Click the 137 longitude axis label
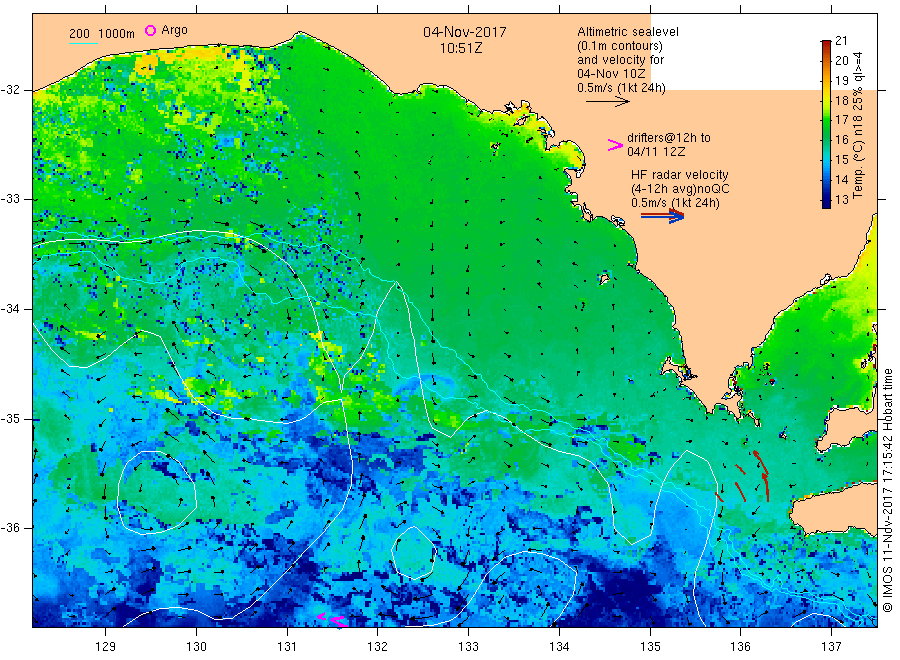 tap(832, 647)
